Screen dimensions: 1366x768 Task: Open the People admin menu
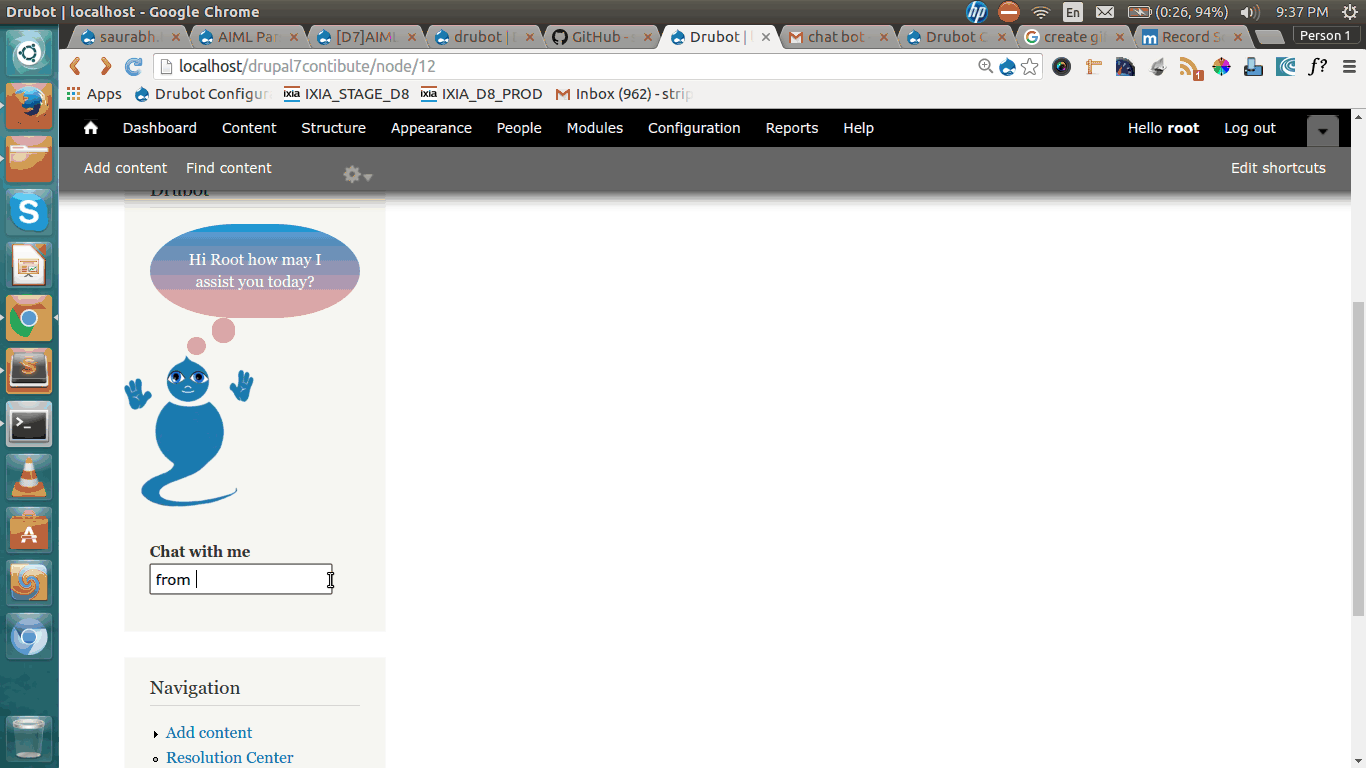coord(519,128)
